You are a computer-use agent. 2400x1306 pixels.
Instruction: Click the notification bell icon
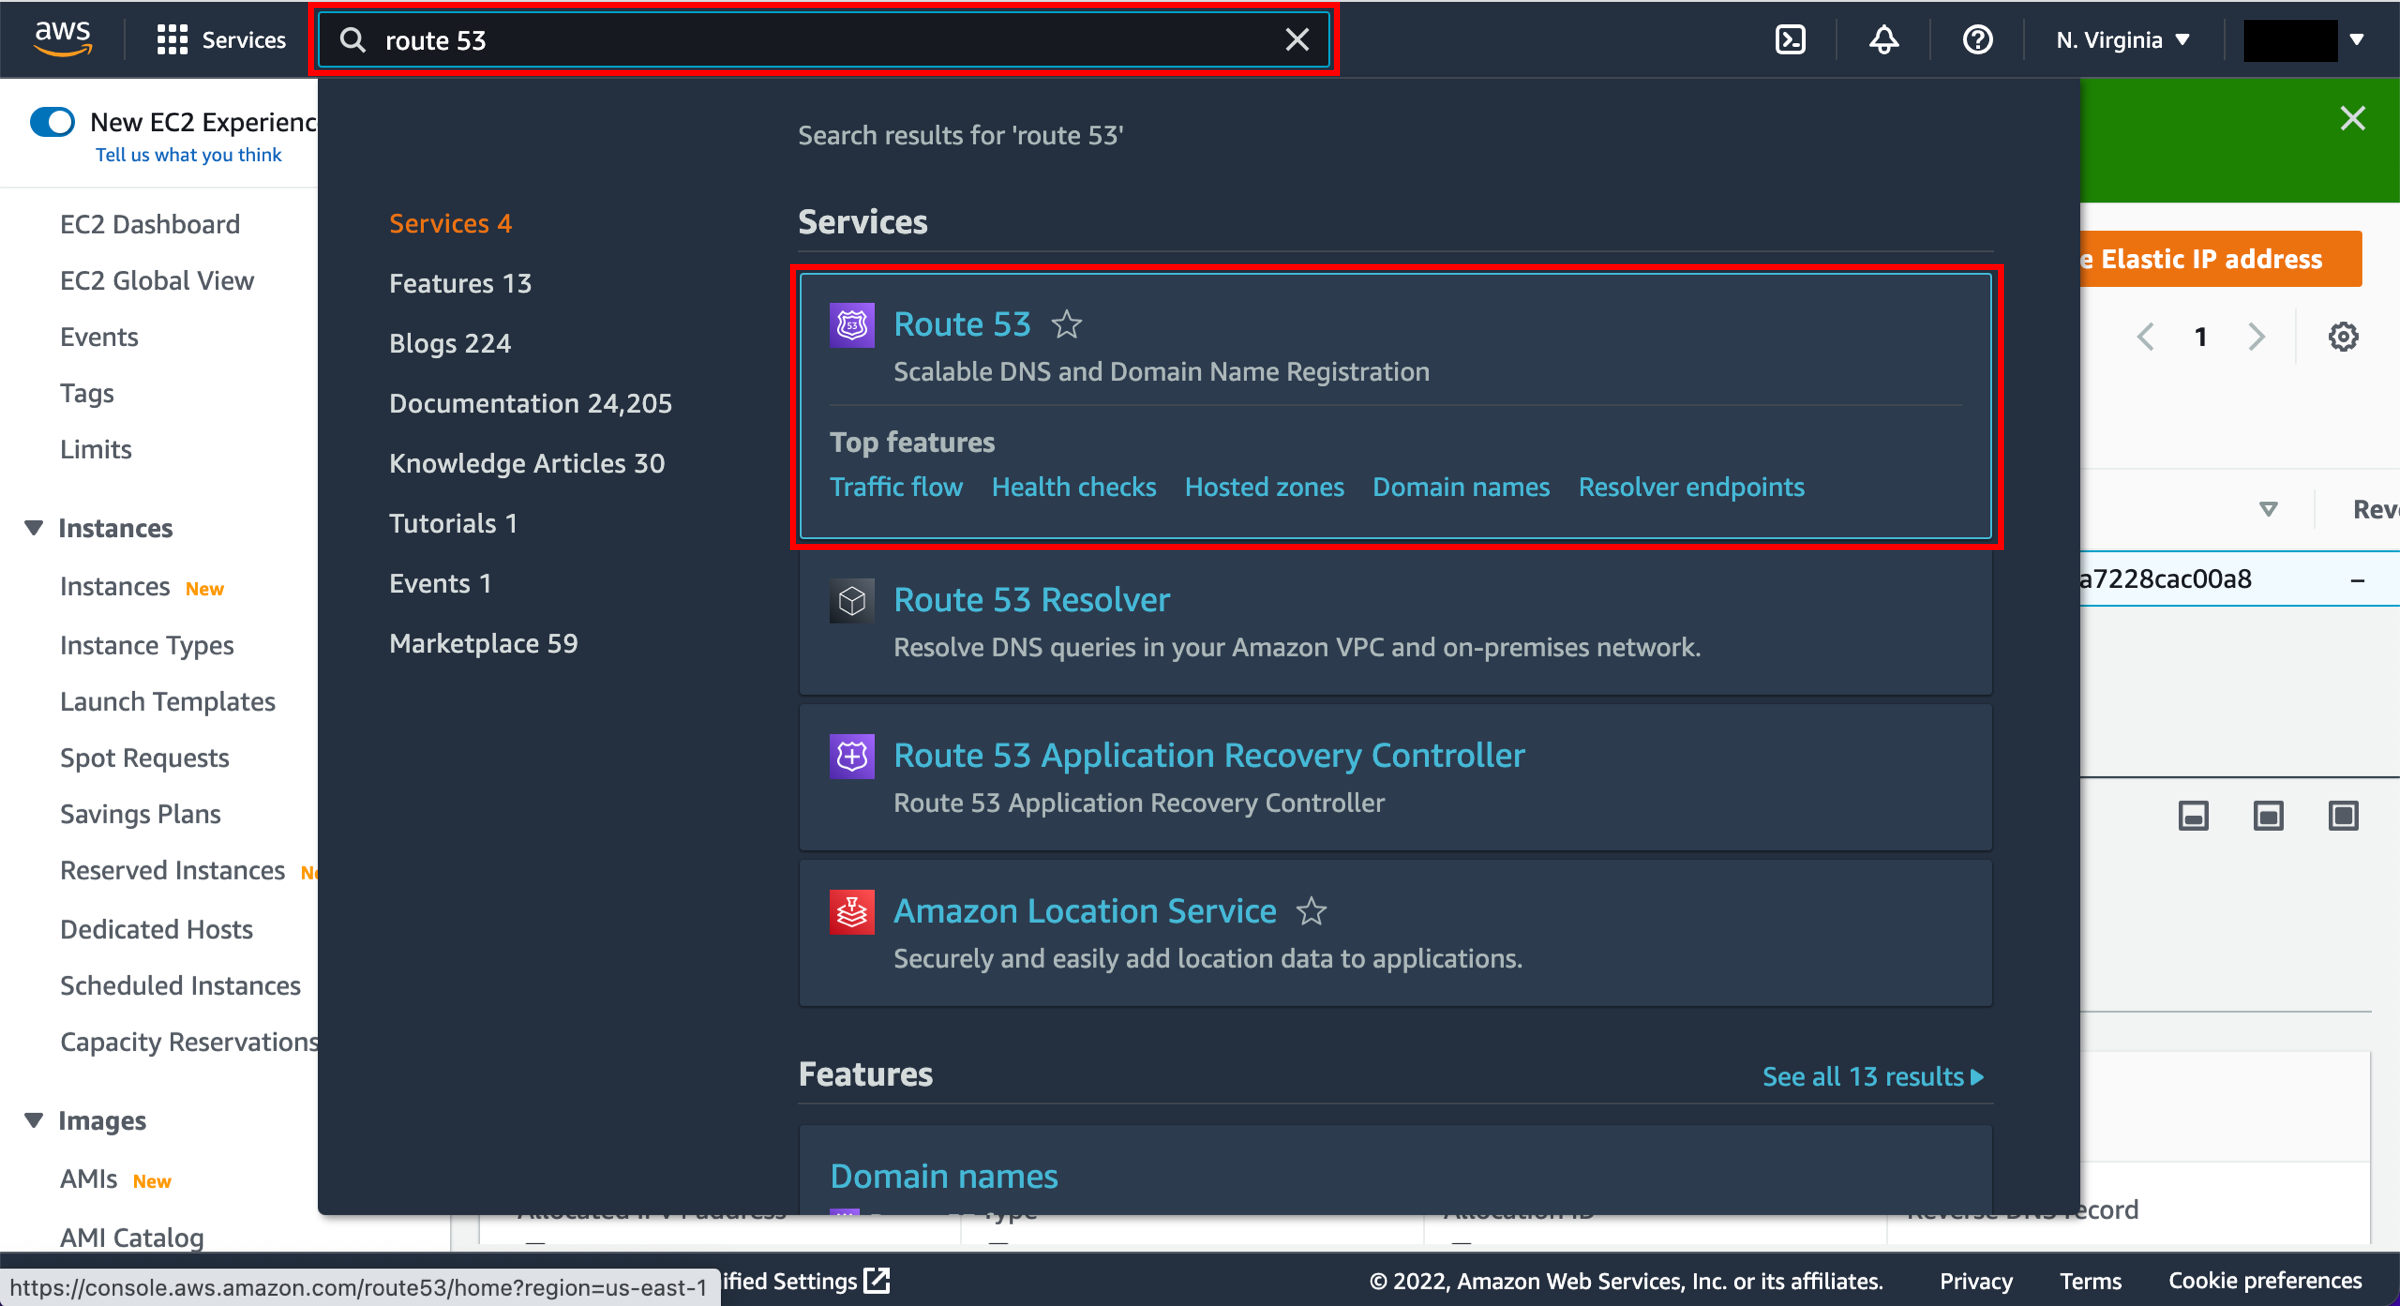pos(1884,40)
